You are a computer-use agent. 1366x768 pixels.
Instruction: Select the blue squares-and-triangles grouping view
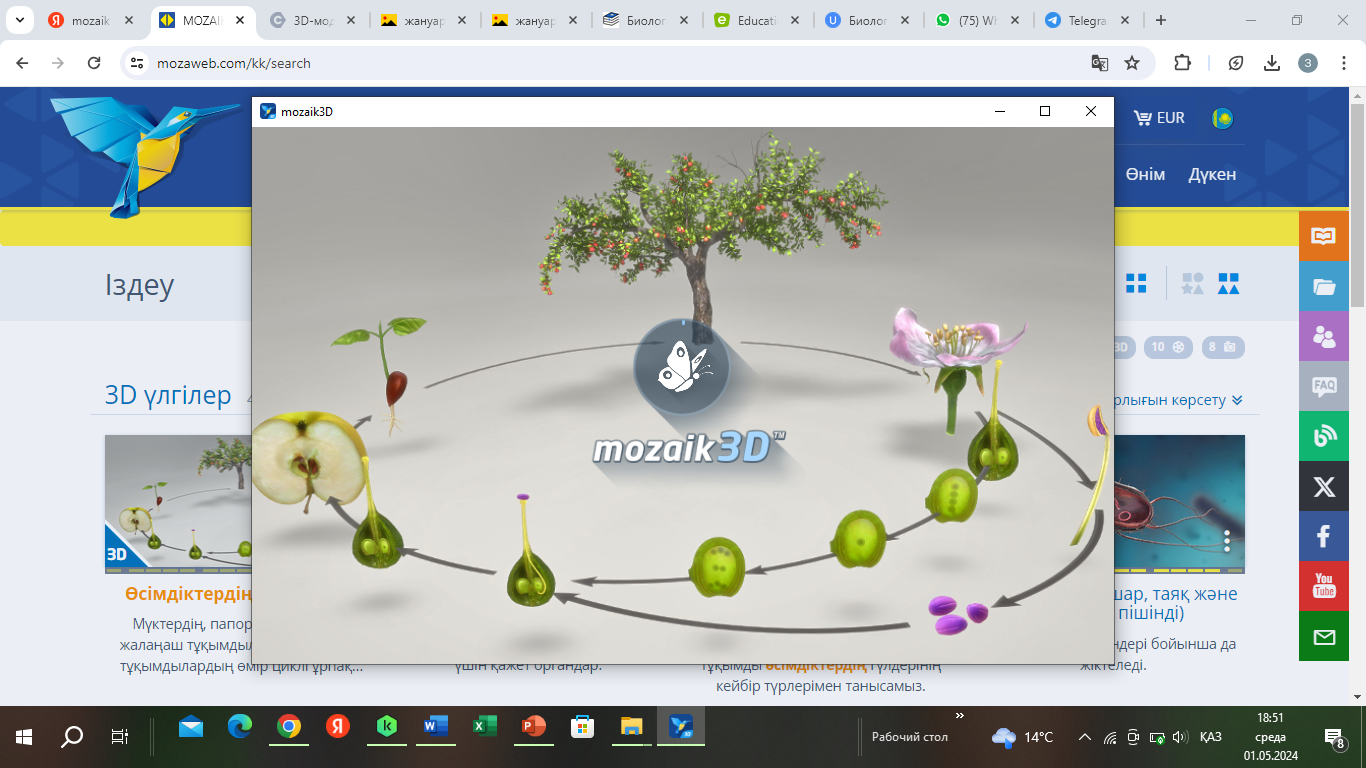pos(1229,283)
